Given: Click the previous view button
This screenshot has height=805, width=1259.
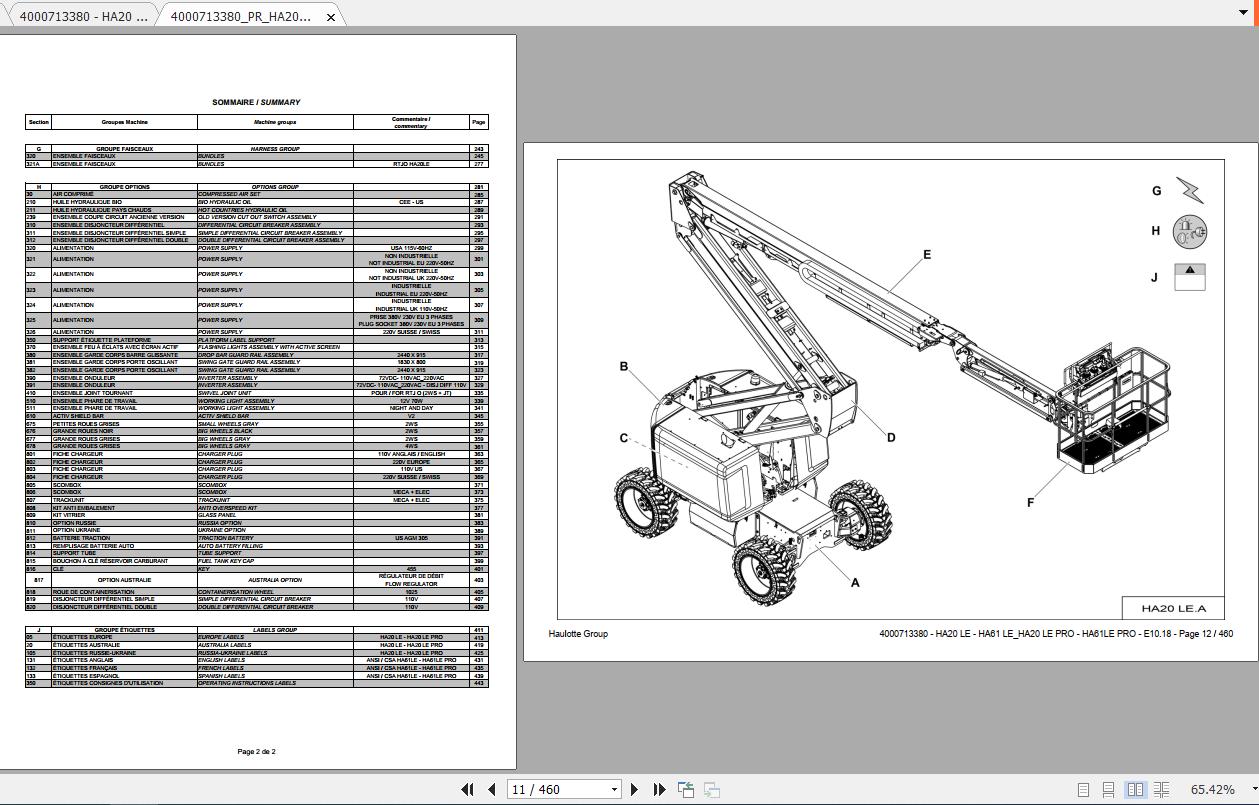Looking at the screenshot, I should point(686,789).
